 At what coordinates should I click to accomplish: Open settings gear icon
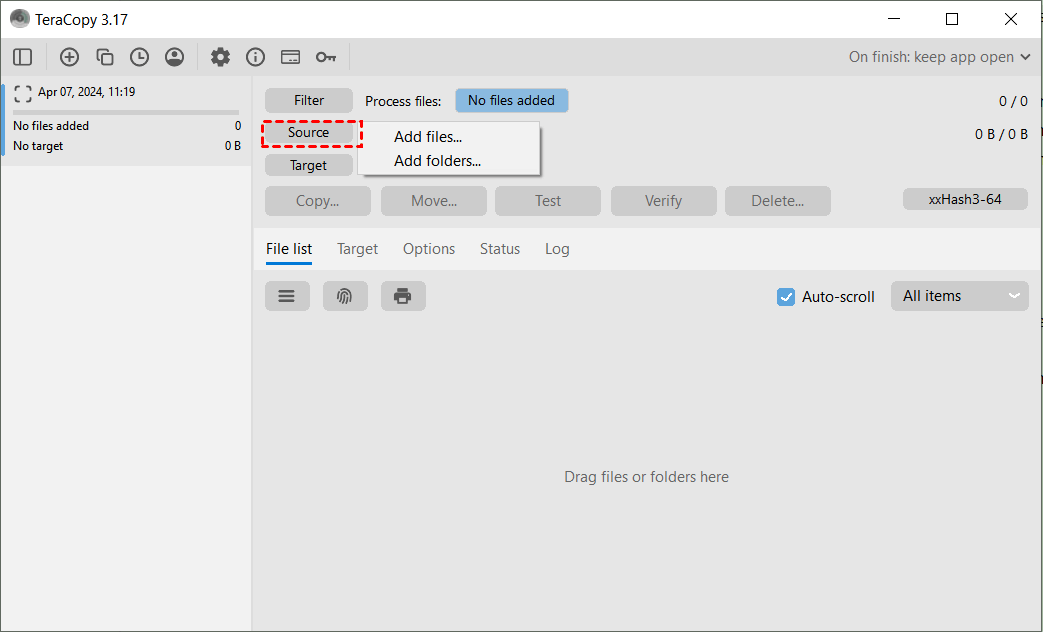point(220,57)
